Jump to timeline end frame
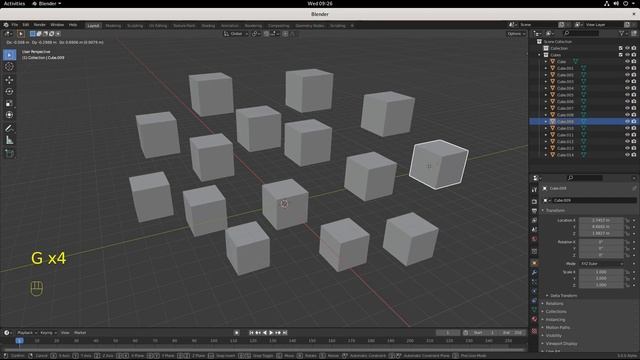This screenshot has width=640, height=360. 285,333
